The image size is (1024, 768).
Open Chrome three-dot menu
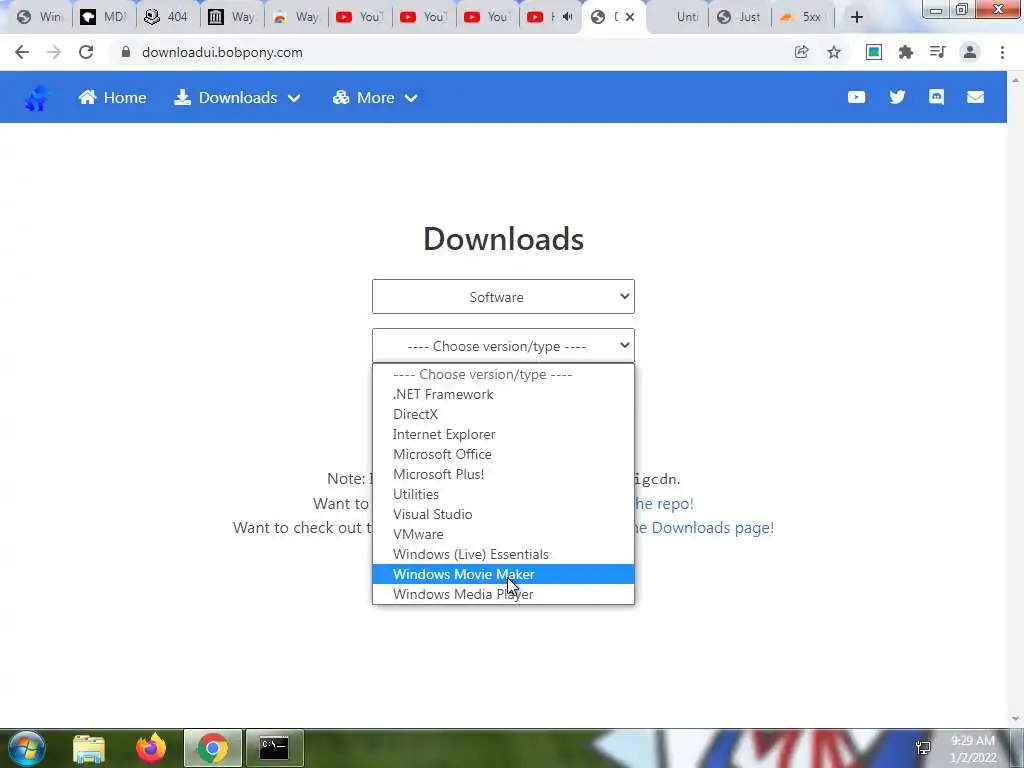[x=1002, y=52]
